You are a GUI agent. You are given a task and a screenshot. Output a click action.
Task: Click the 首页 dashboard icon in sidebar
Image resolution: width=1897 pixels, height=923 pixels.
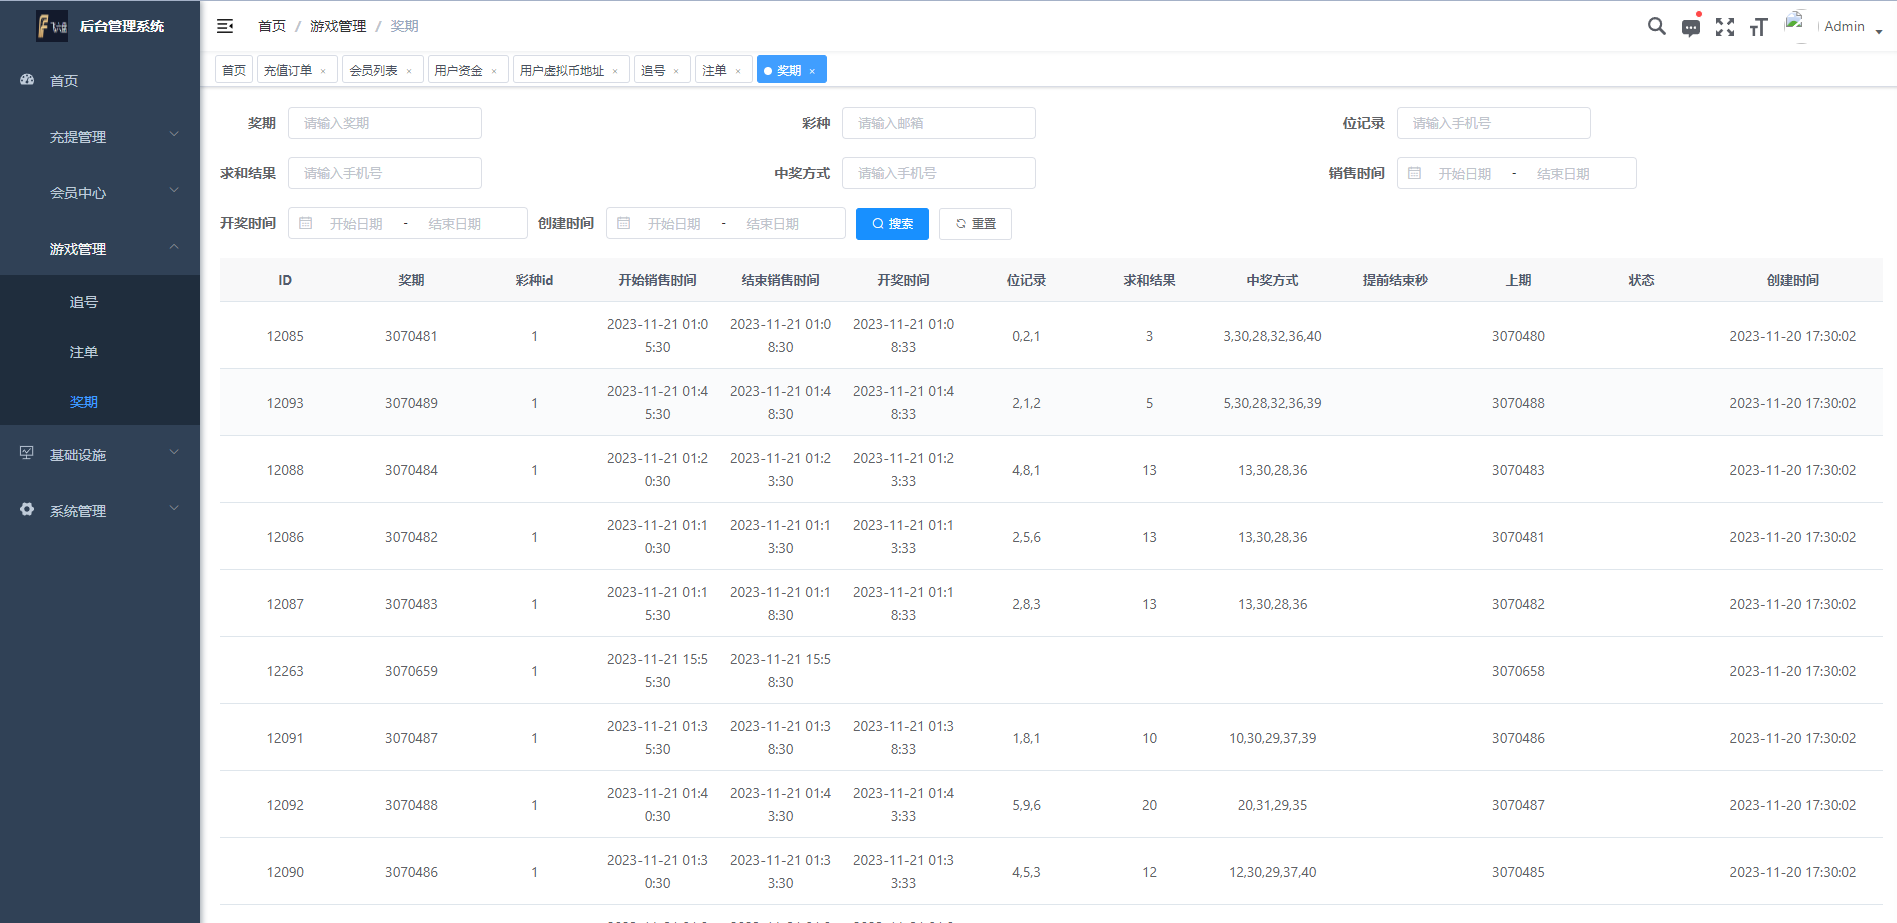[x=26, y=80]
